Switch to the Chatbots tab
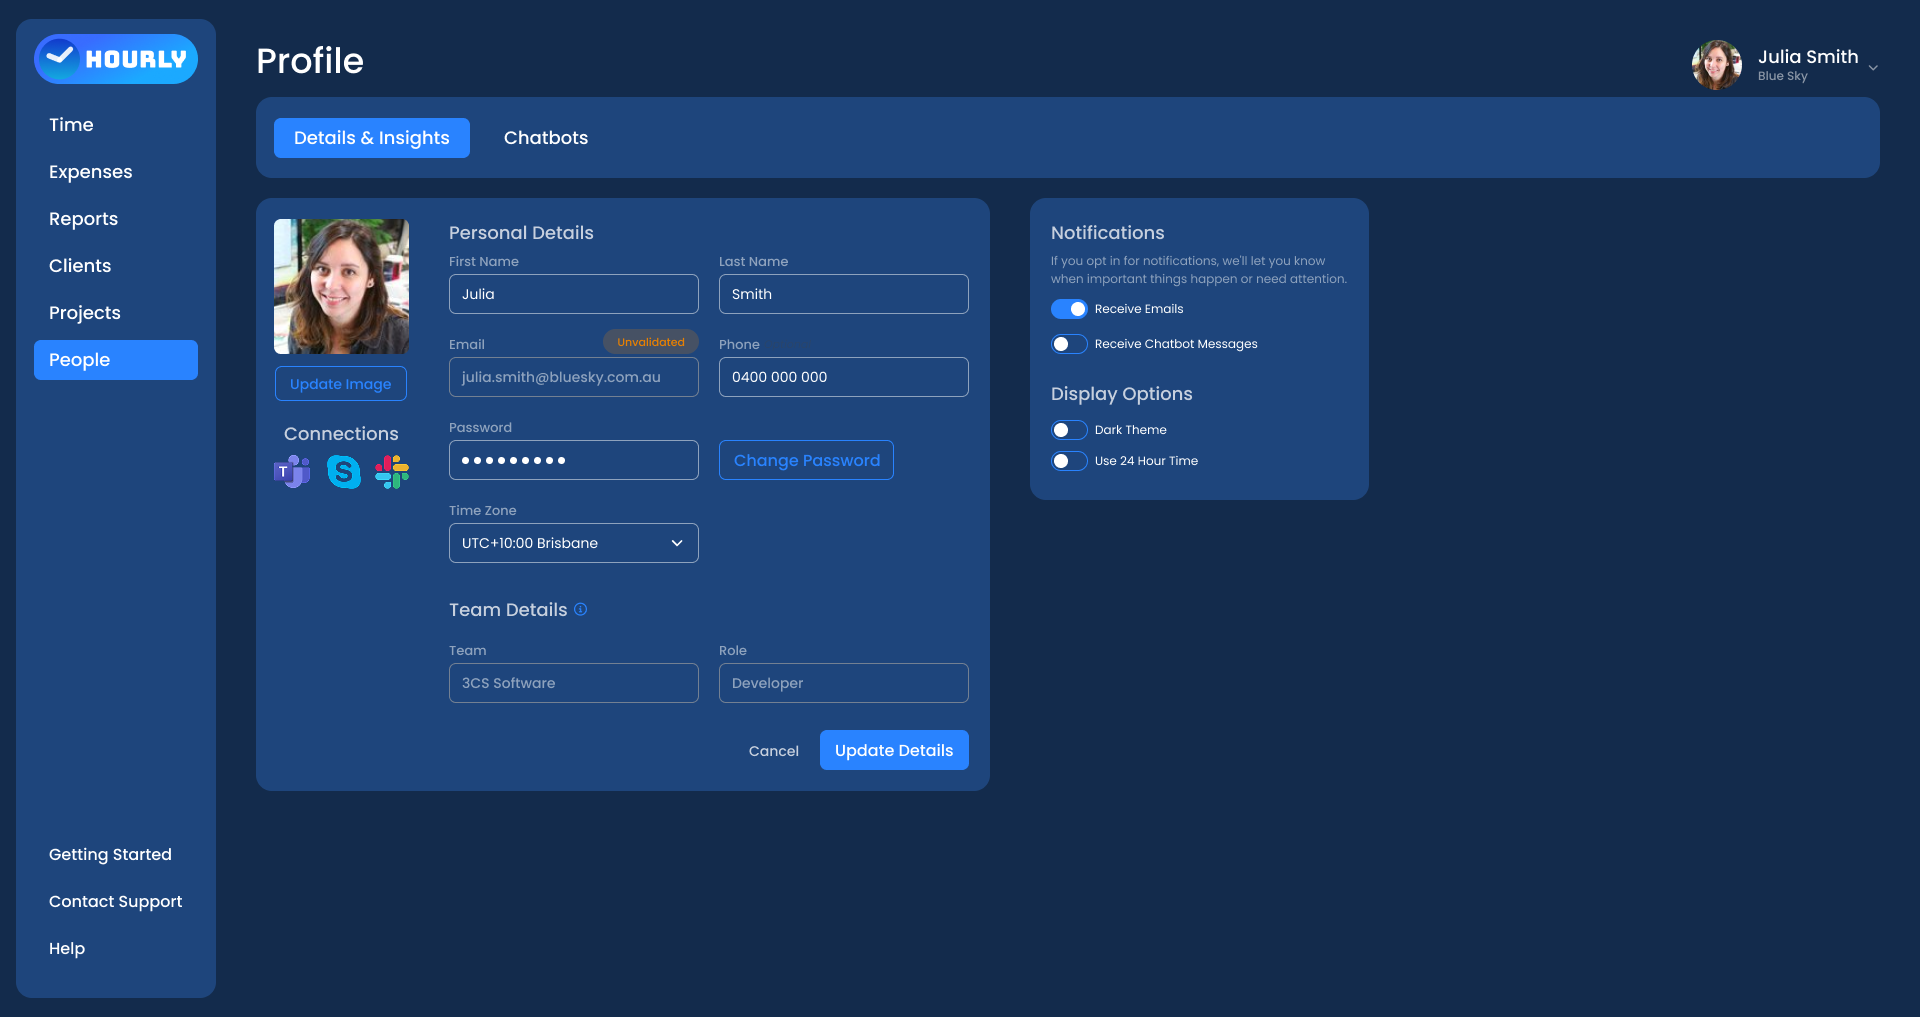1920x1017 pixels. click(x=545, y=138)
